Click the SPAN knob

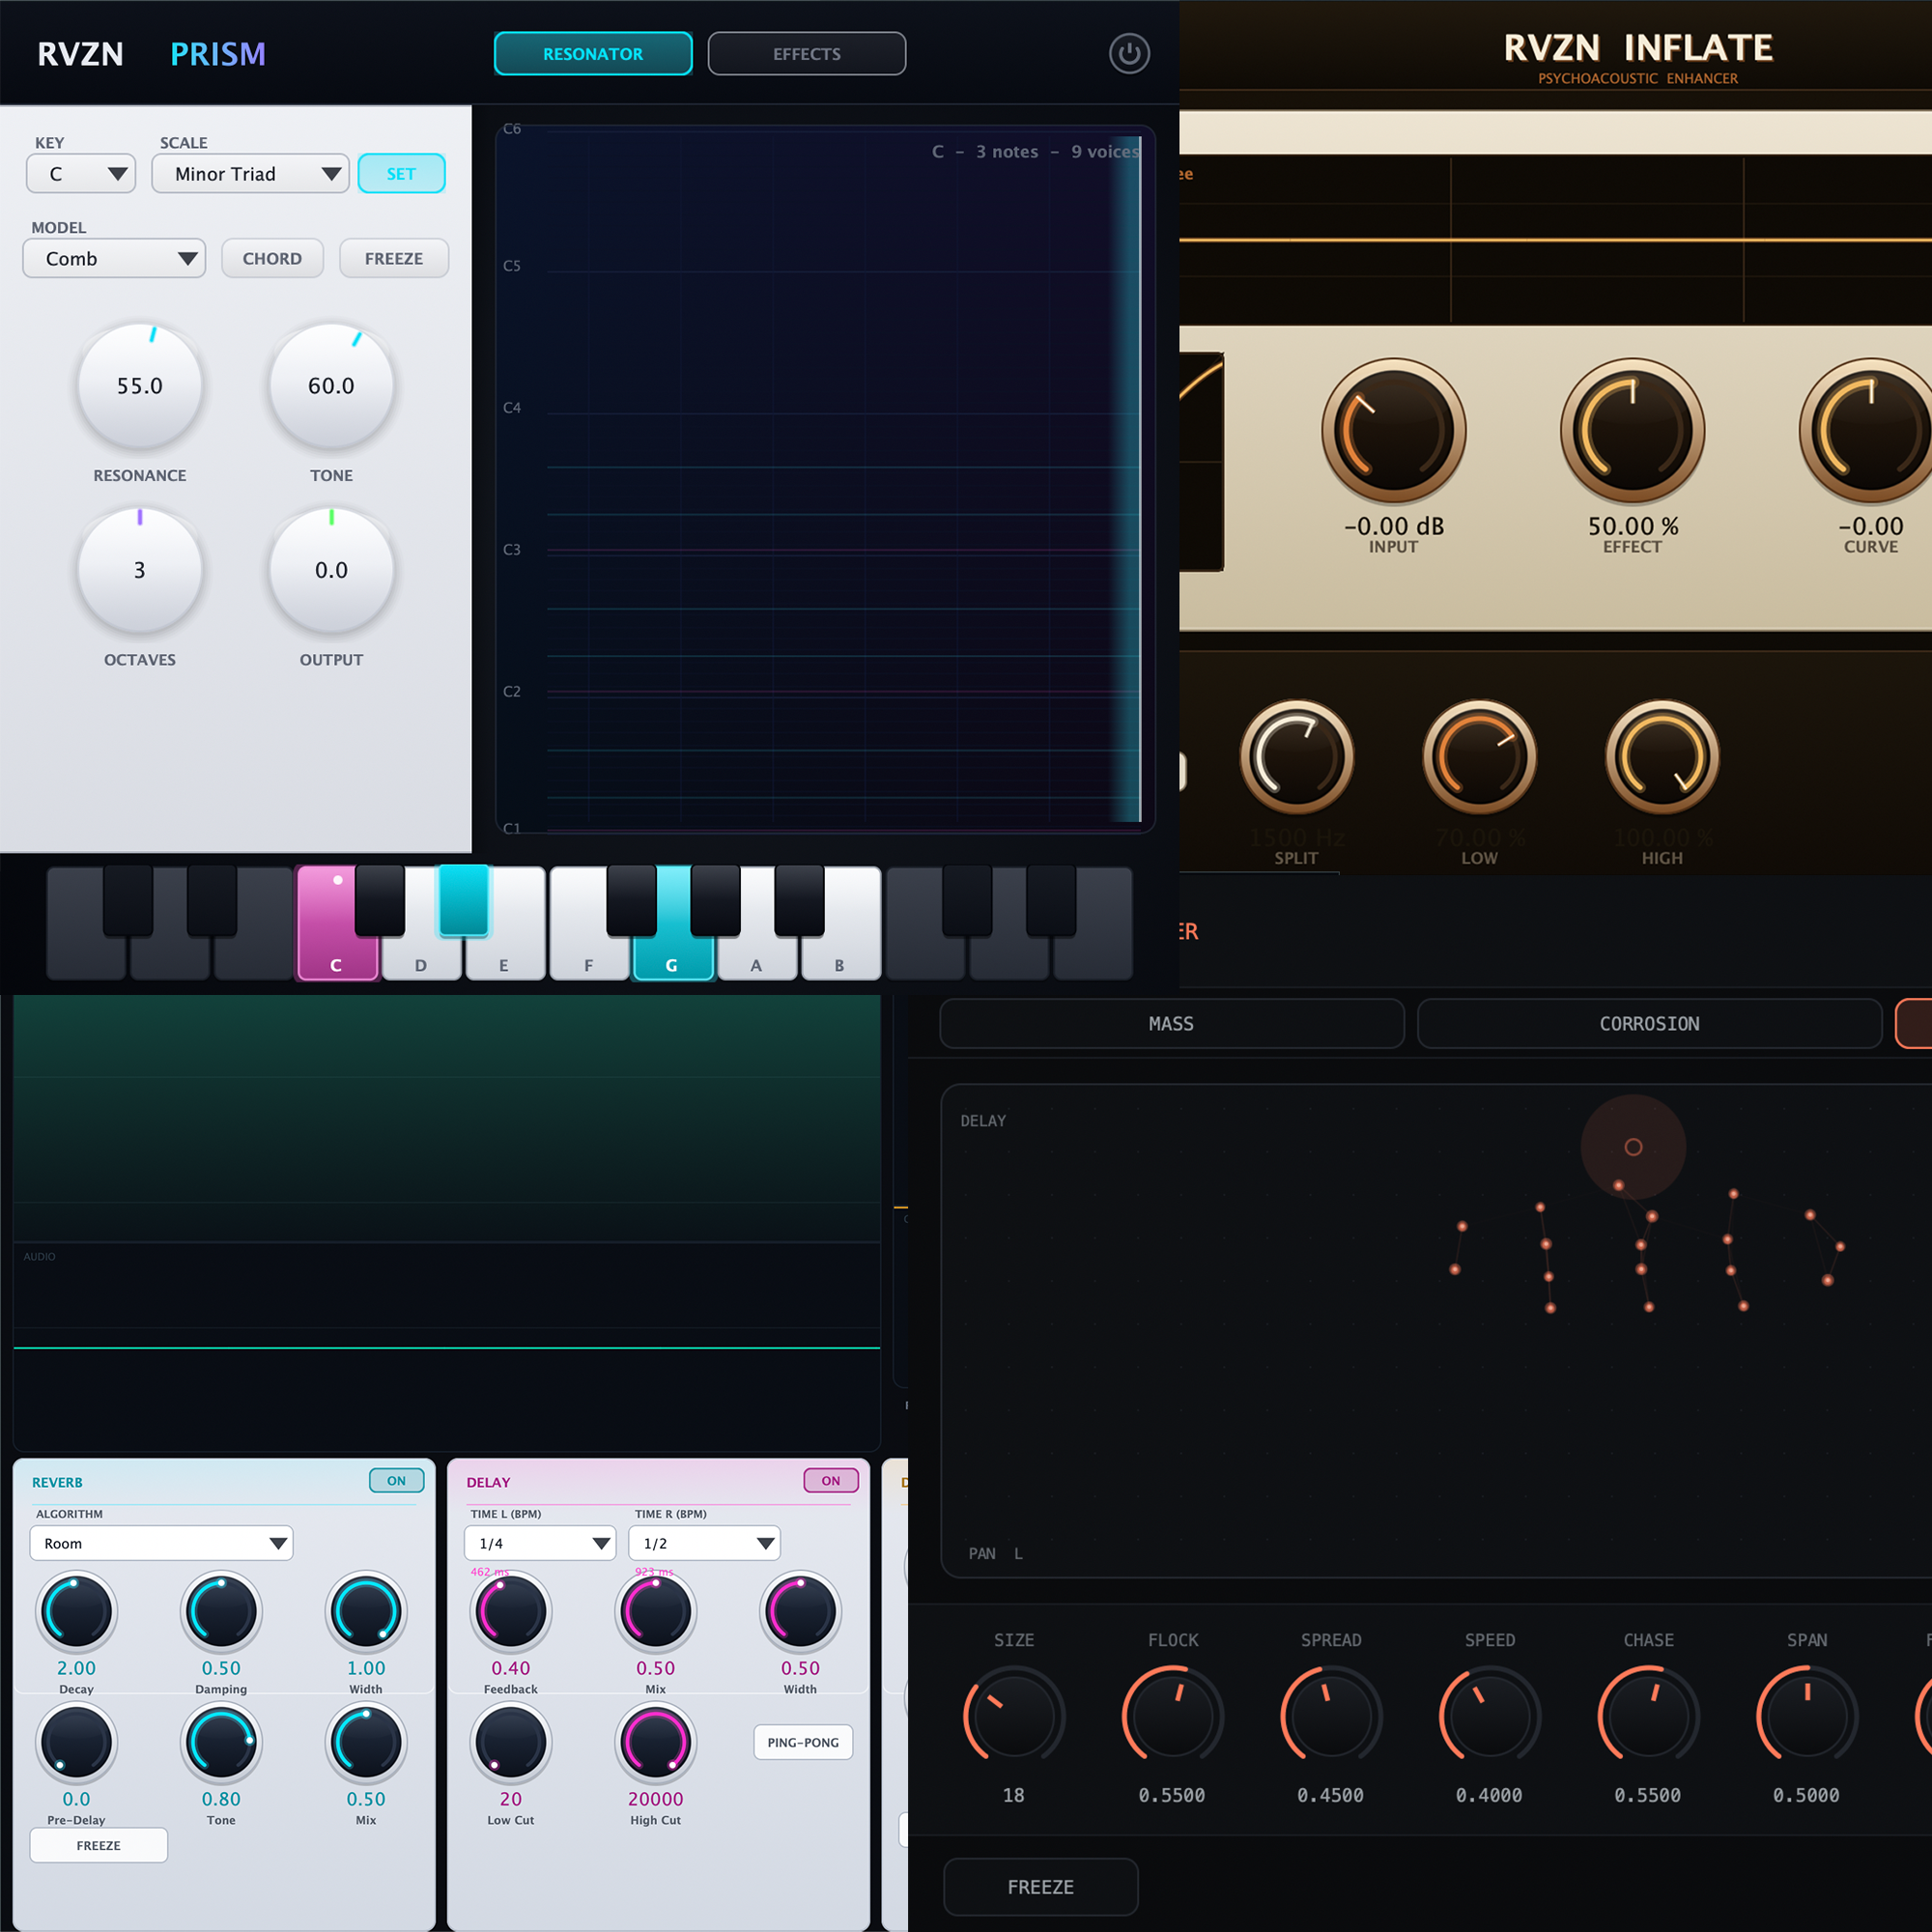(x=1807, y=1716)
